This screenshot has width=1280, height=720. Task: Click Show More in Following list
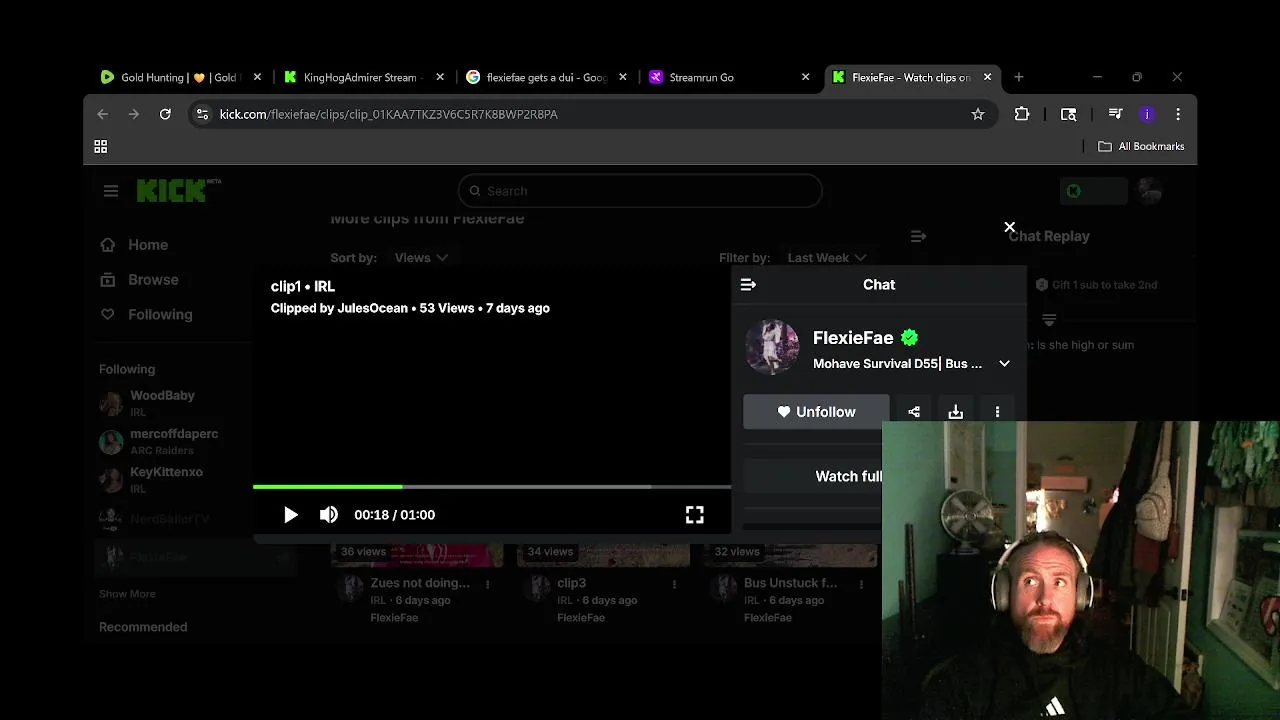pyautogui.click(x=127, y=594)
